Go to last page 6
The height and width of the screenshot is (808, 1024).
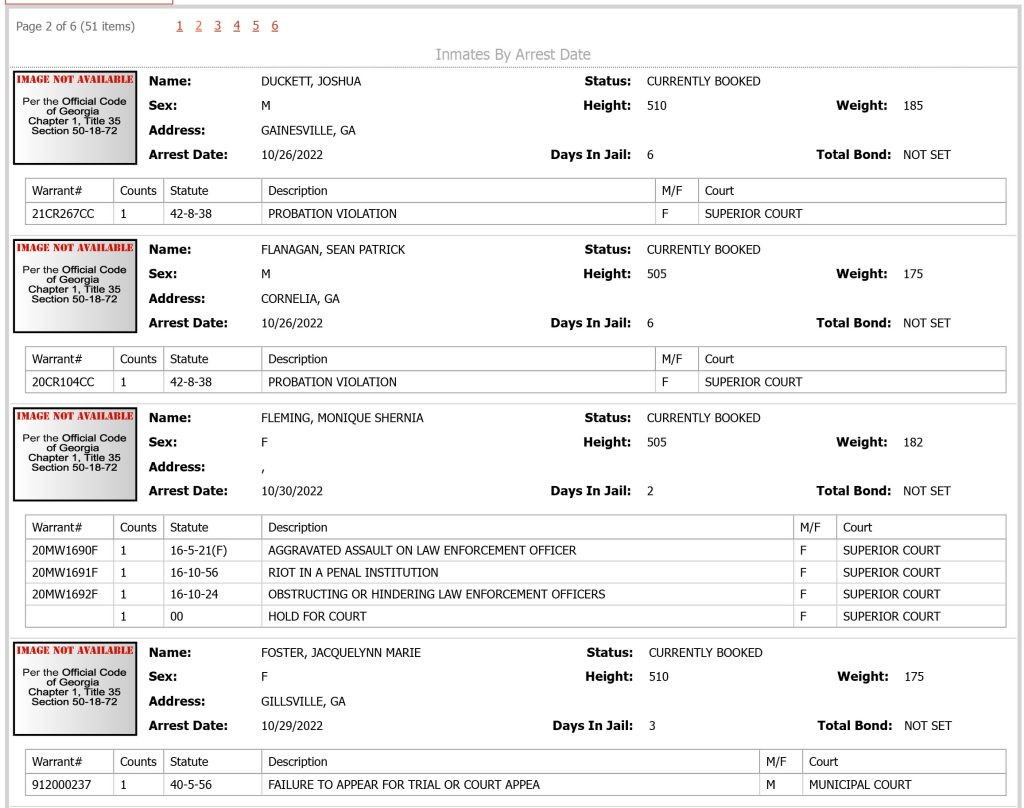click(x=275, y=26)
